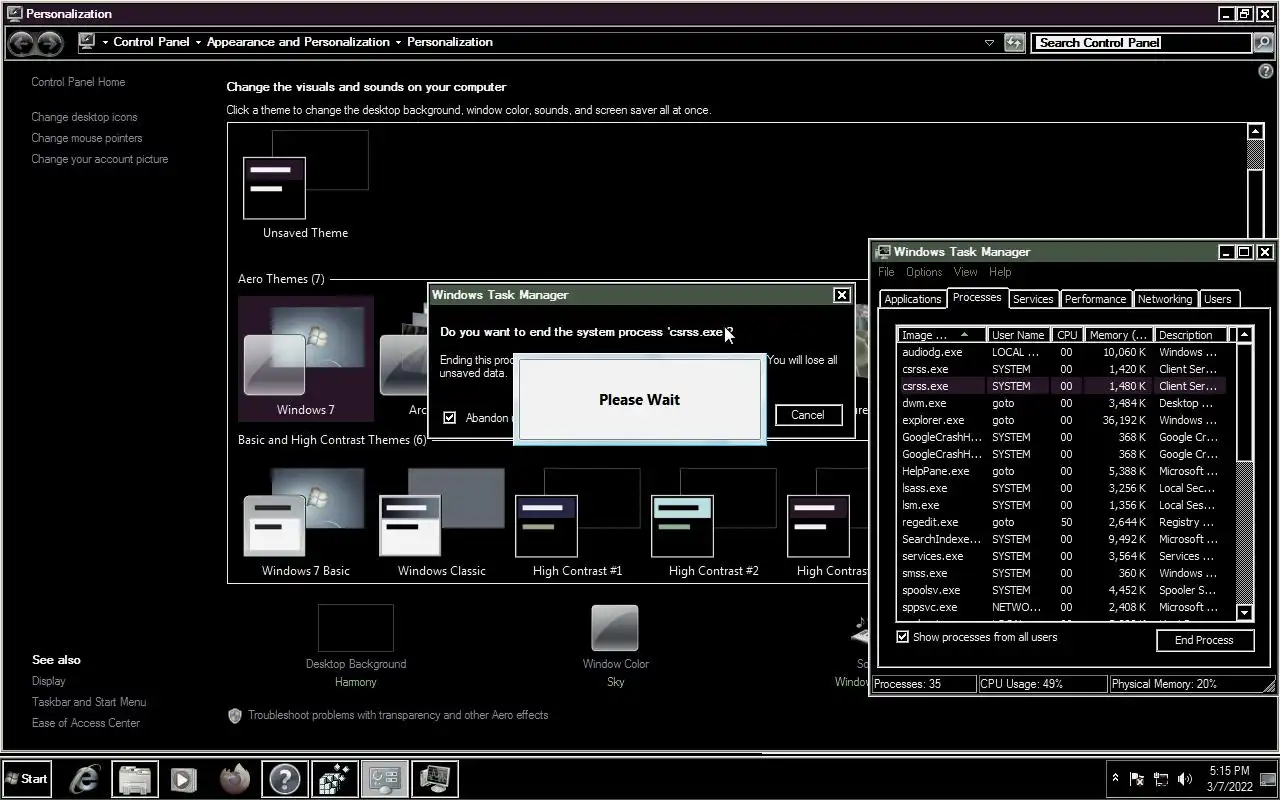The height and width of the screenshot is (800, 1280).
Task: Click the refresh icon beside the address bar
Action: pos(1014,42)
